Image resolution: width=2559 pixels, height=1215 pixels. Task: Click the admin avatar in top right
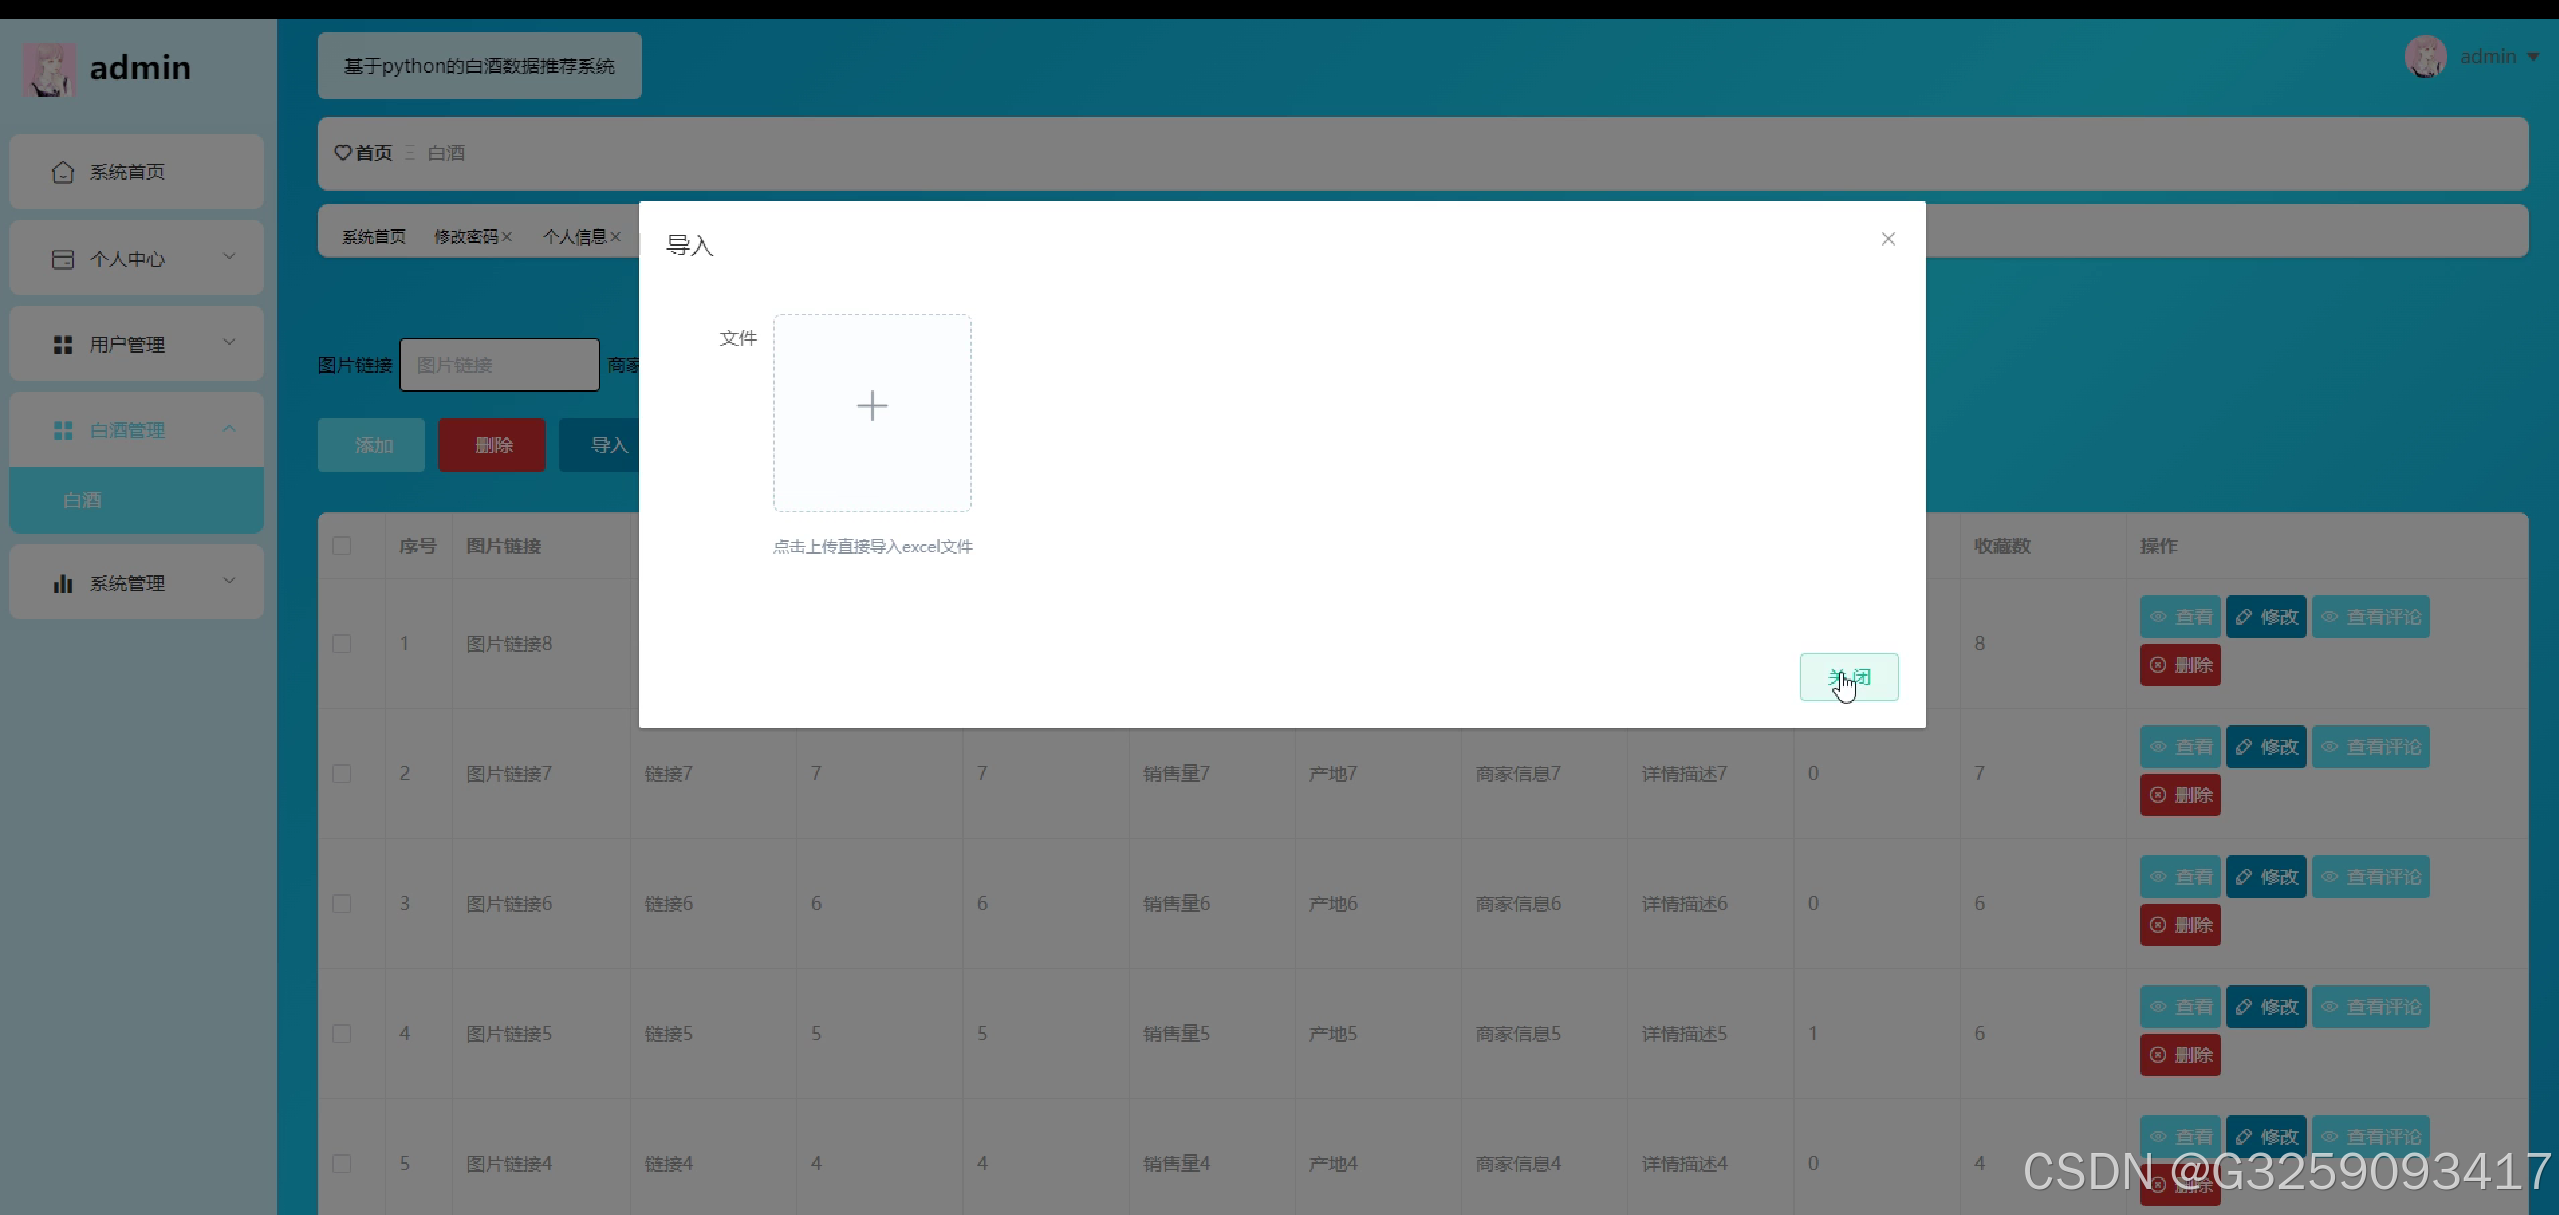pyautogui.click(x=2425, y=57)
